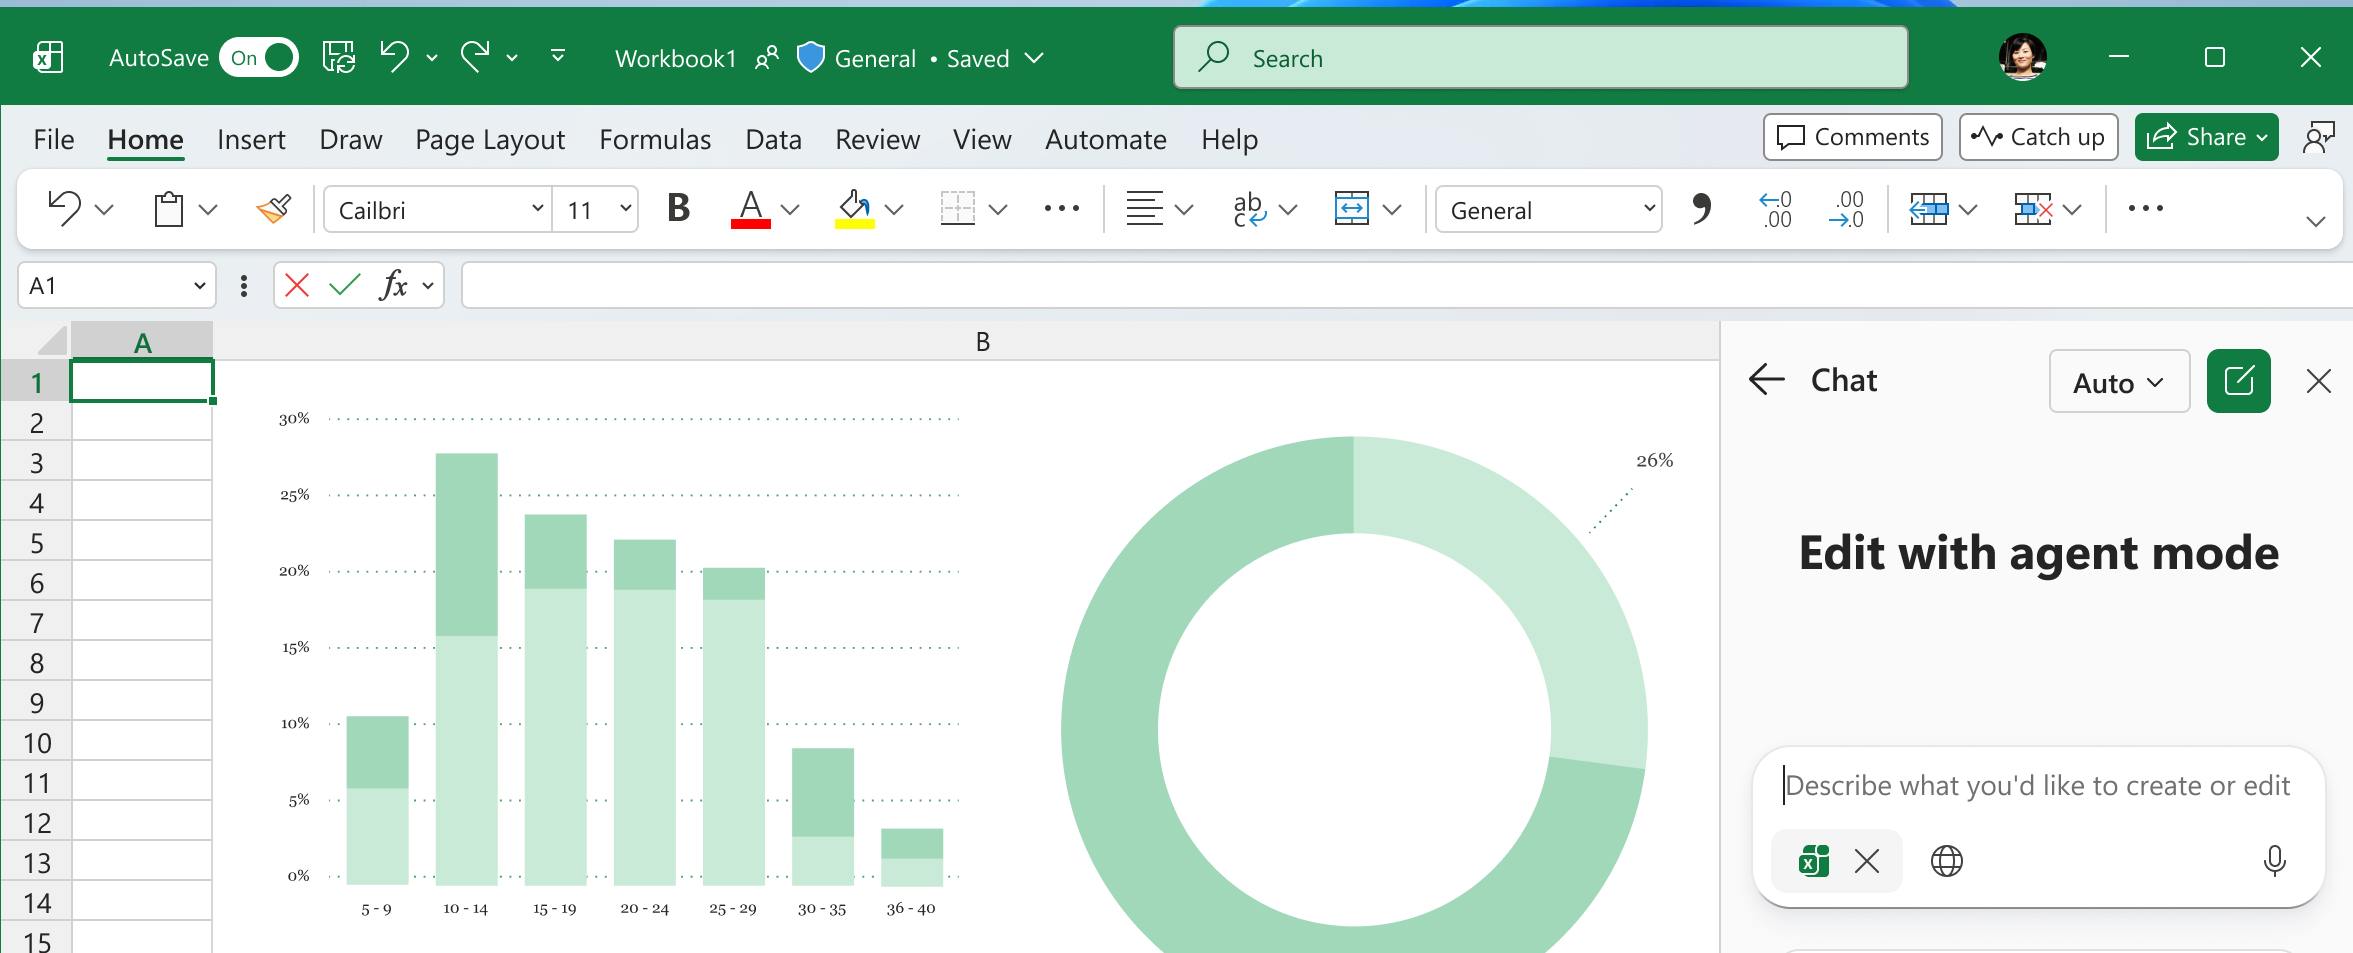Expand the Saved status dropdown chevron

tap(1035, 58)
